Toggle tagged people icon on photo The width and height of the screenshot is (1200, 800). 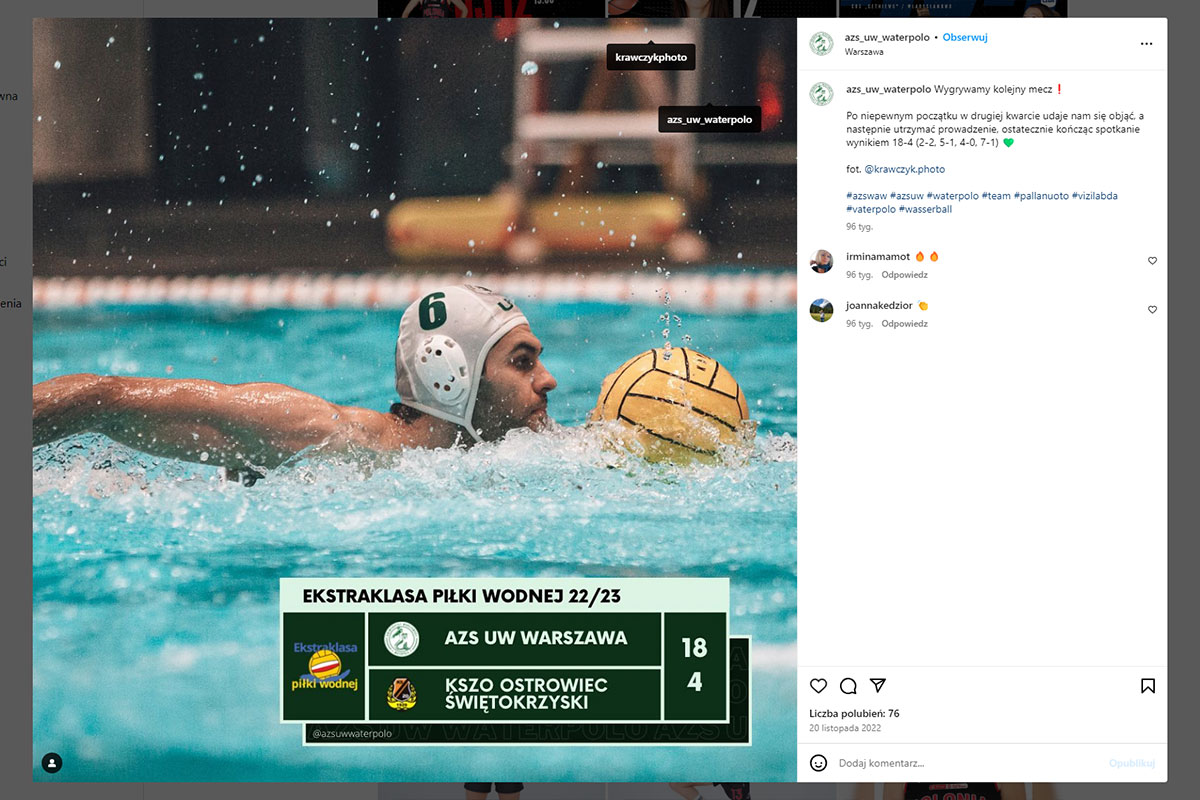[x=52, y=763]
